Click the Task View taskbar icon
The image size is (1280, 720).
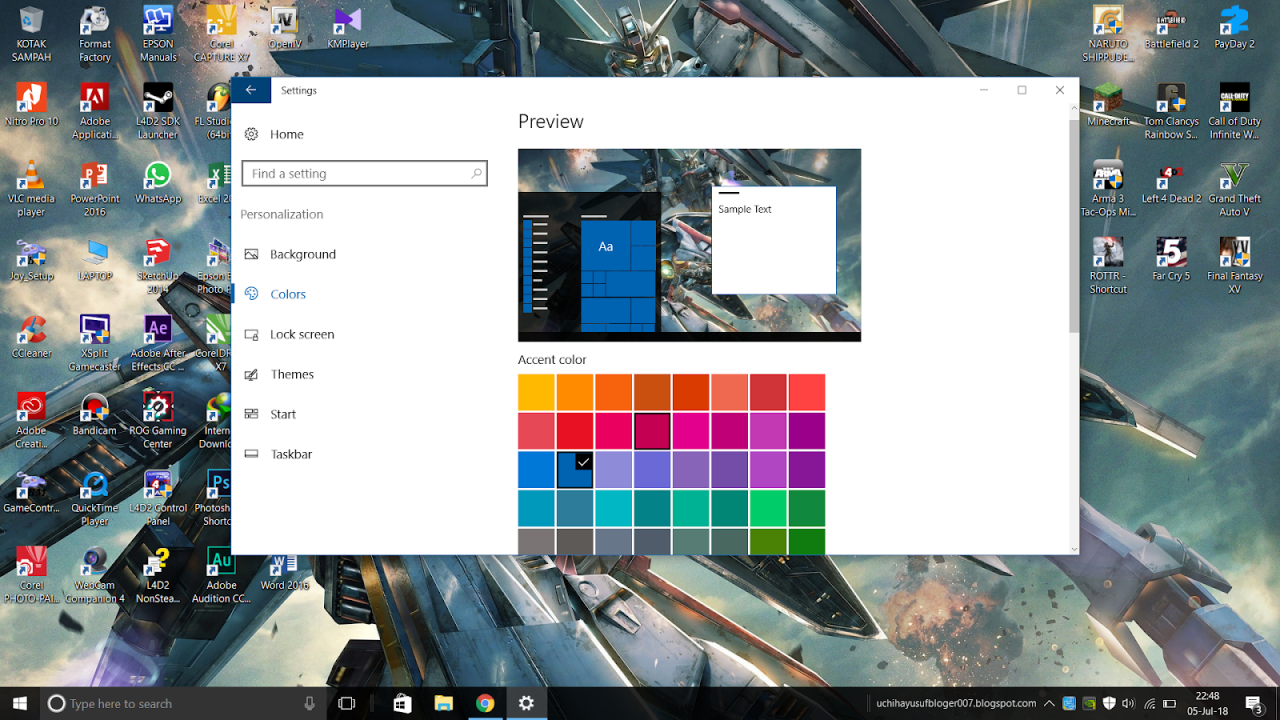coord(346,703)
